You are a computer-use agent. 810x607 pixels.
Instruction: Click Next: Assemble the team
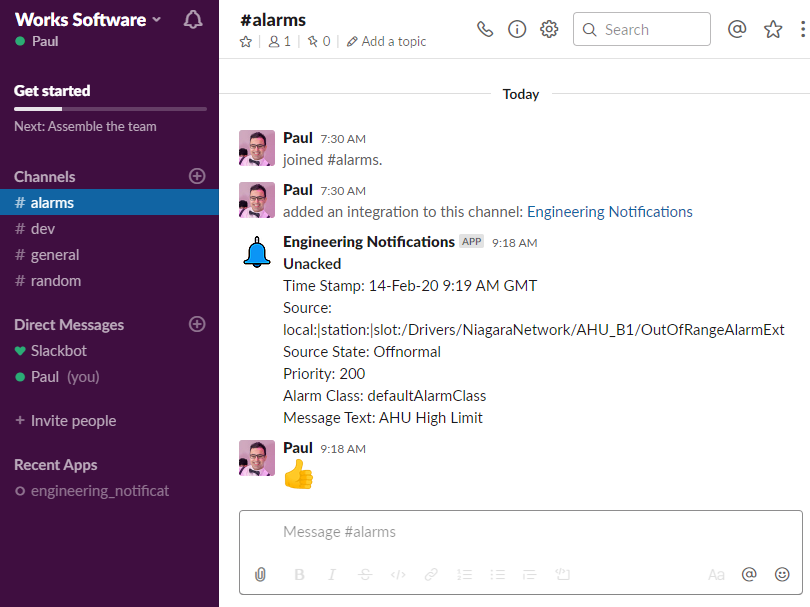[85, 127]
